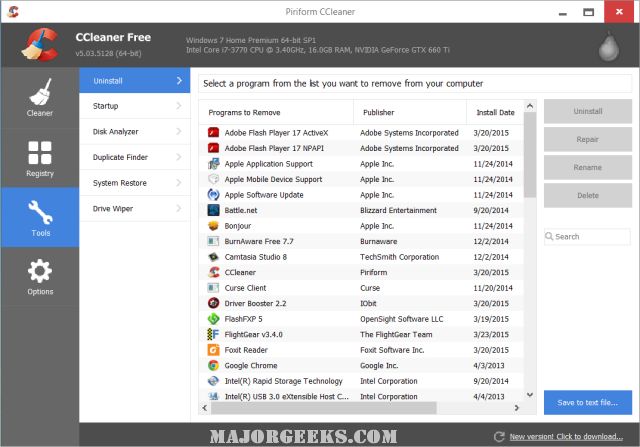The image size is (640, 447).
Task: Click the refresh icon beside New version link
Action: pyautogui.click(x=499, y=437)
